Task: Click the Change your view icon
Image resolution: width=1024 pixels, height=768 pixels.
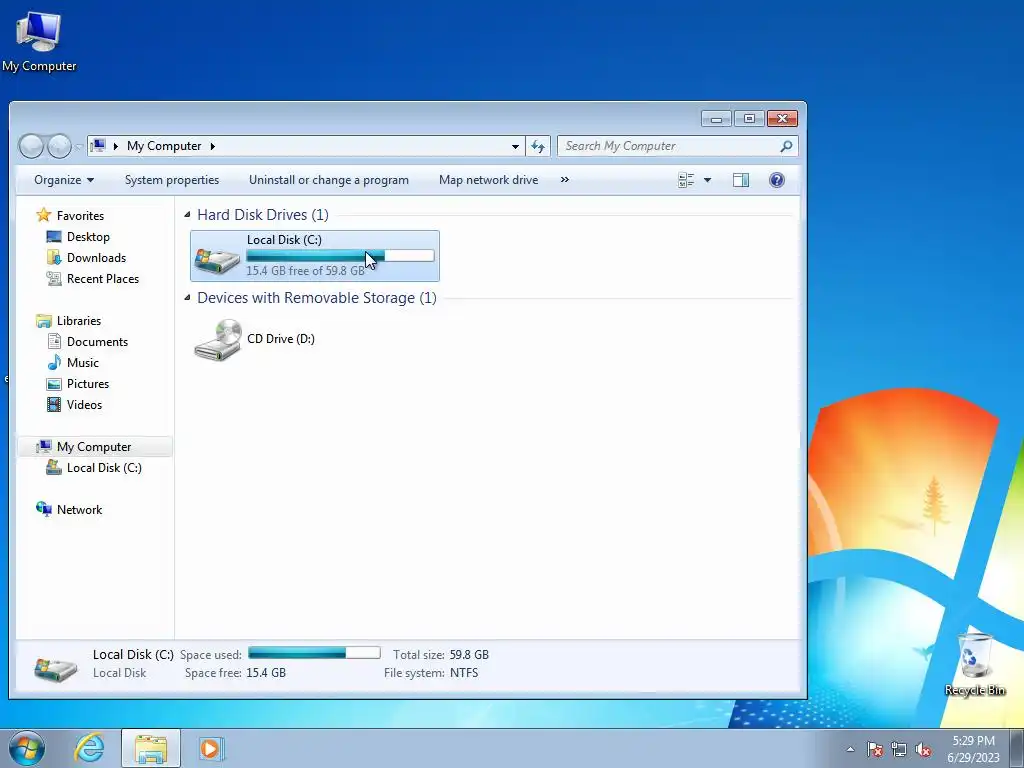Action: point(686,180)
